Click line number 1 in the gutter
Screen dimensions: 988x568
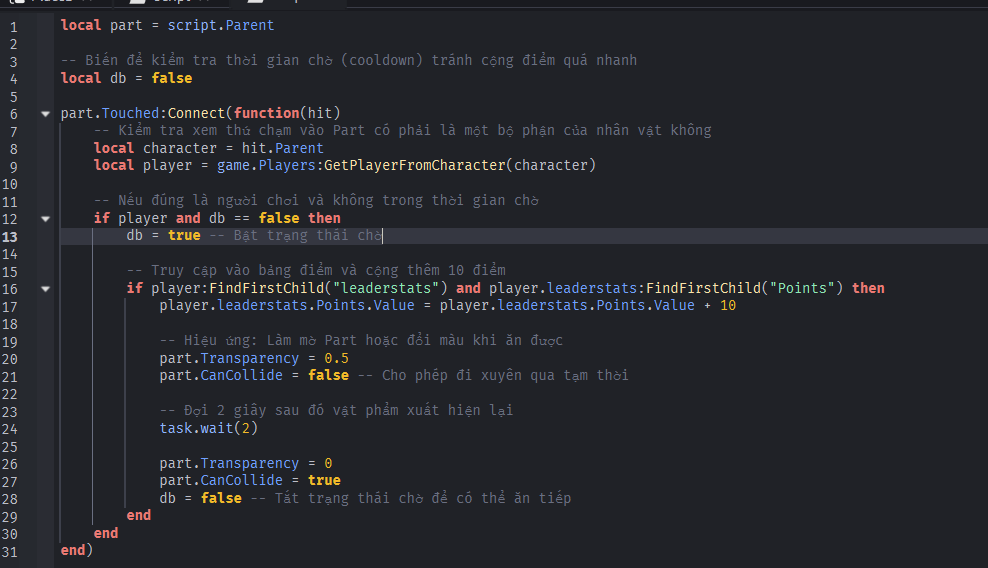tap(13, 25)
